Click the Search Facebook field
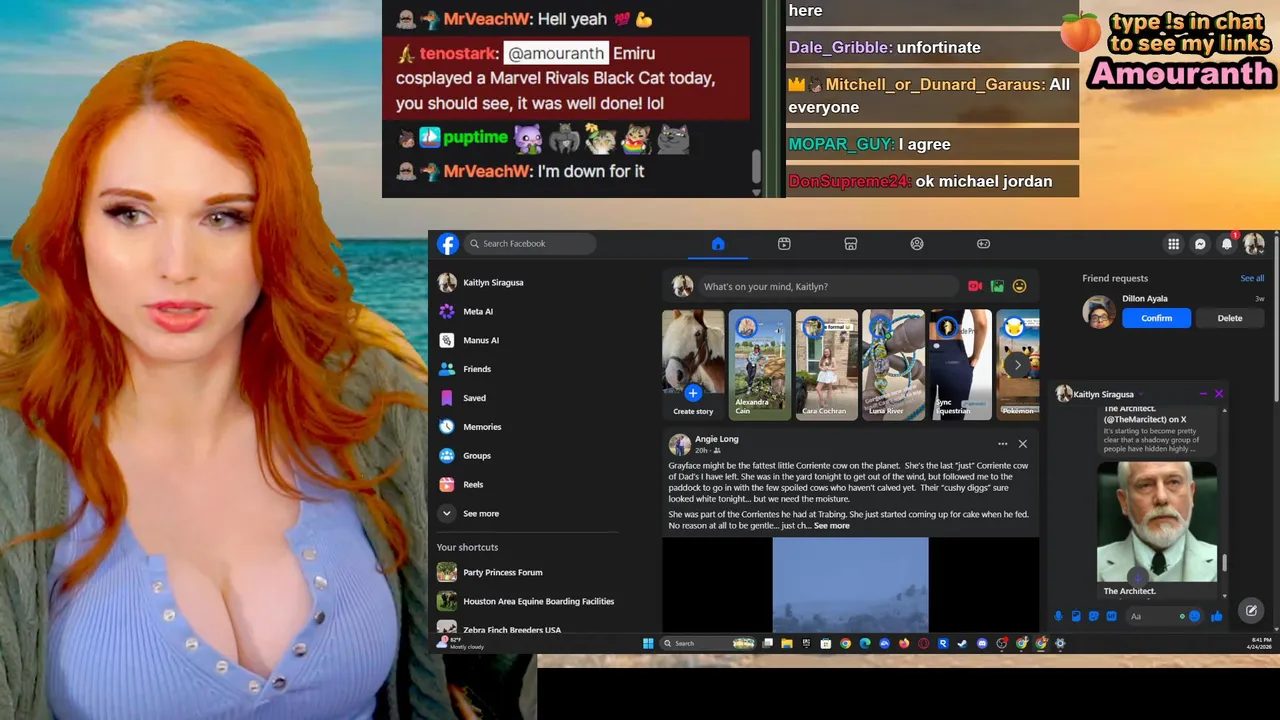 click(530, 244)
